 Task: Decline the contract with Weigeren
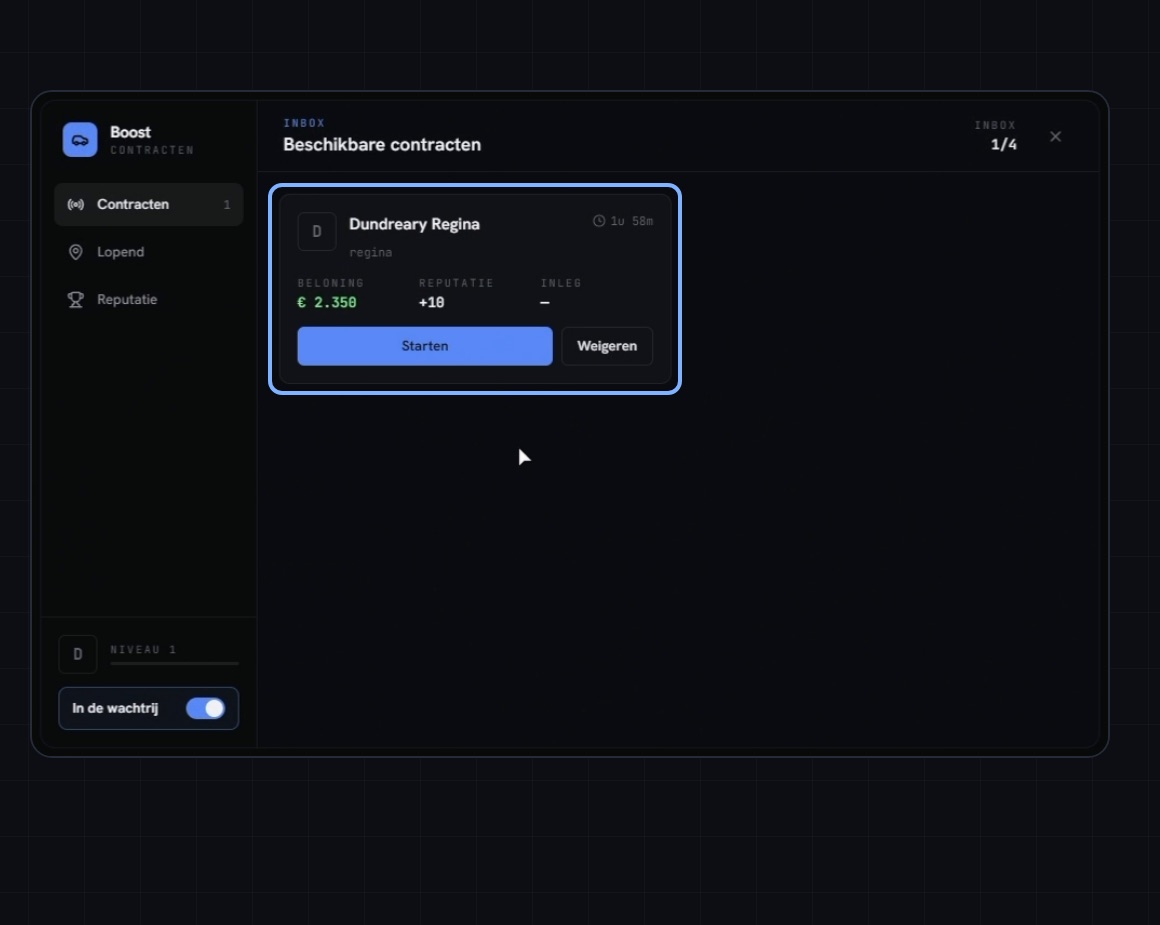click(x=607, y=346)
